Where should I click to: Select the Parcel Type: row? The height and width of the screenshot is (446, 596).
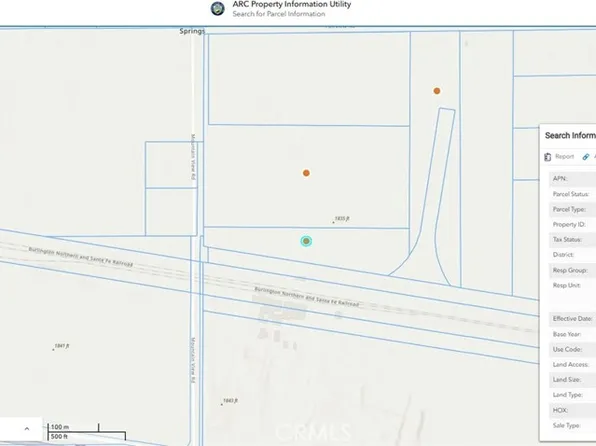[572, 209]
